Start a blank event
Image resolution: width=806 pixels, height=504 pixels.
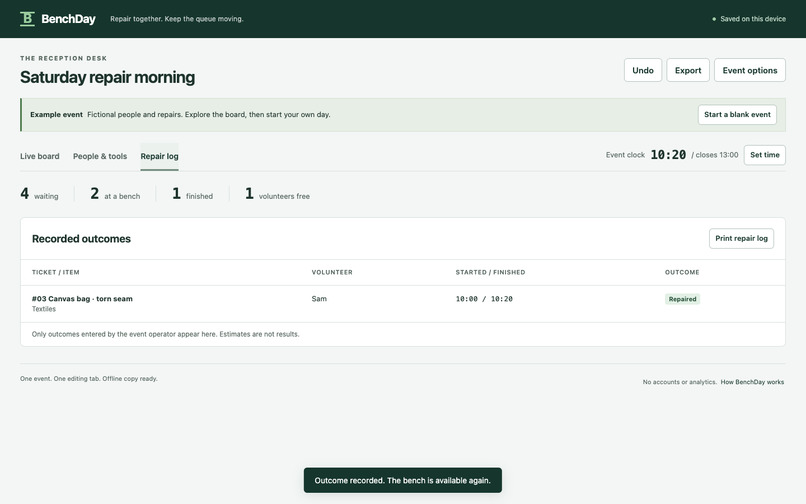(x=737, y=114)
